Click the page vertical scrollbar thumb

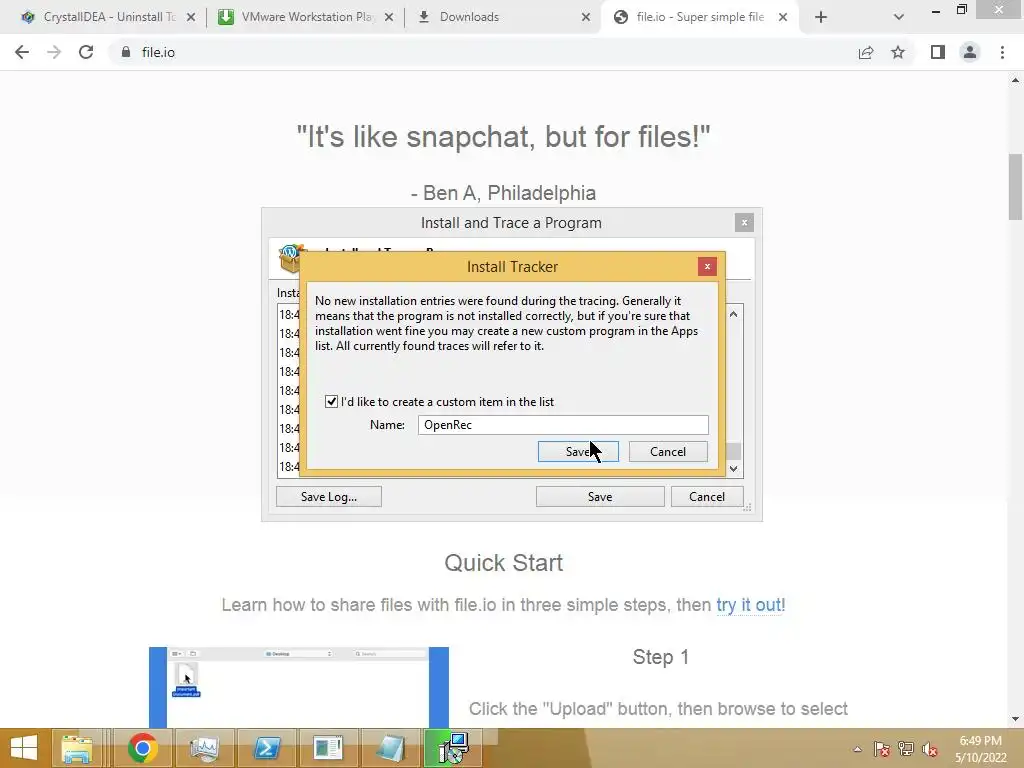[x=1015, y=187]
